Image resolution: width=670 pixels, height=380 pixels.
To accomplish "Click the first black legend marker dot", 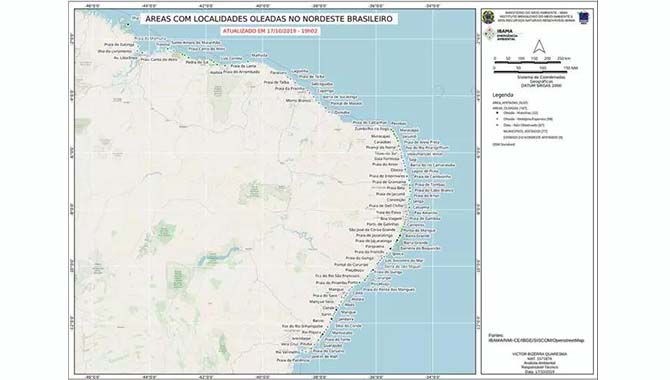I will coord(498,113).
